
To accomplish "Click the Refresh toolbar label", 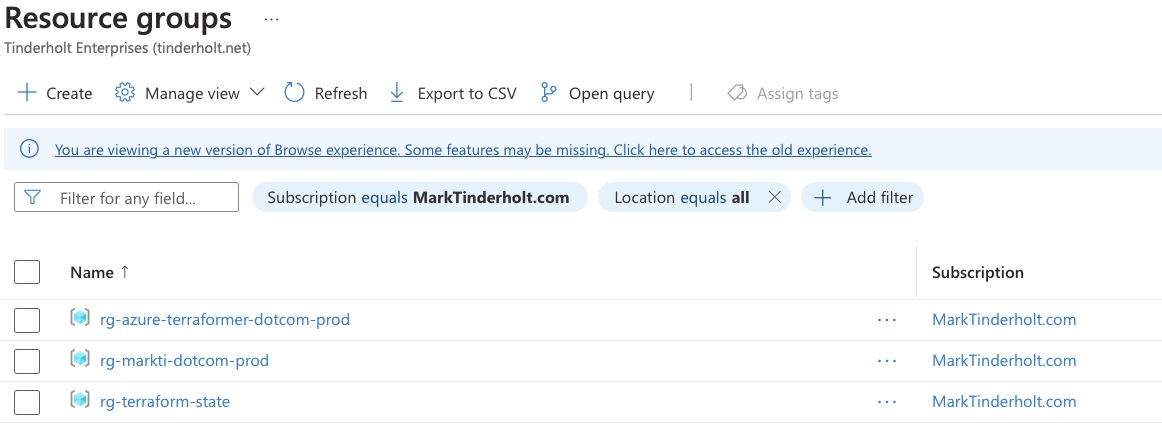I will tap(341, 93).
